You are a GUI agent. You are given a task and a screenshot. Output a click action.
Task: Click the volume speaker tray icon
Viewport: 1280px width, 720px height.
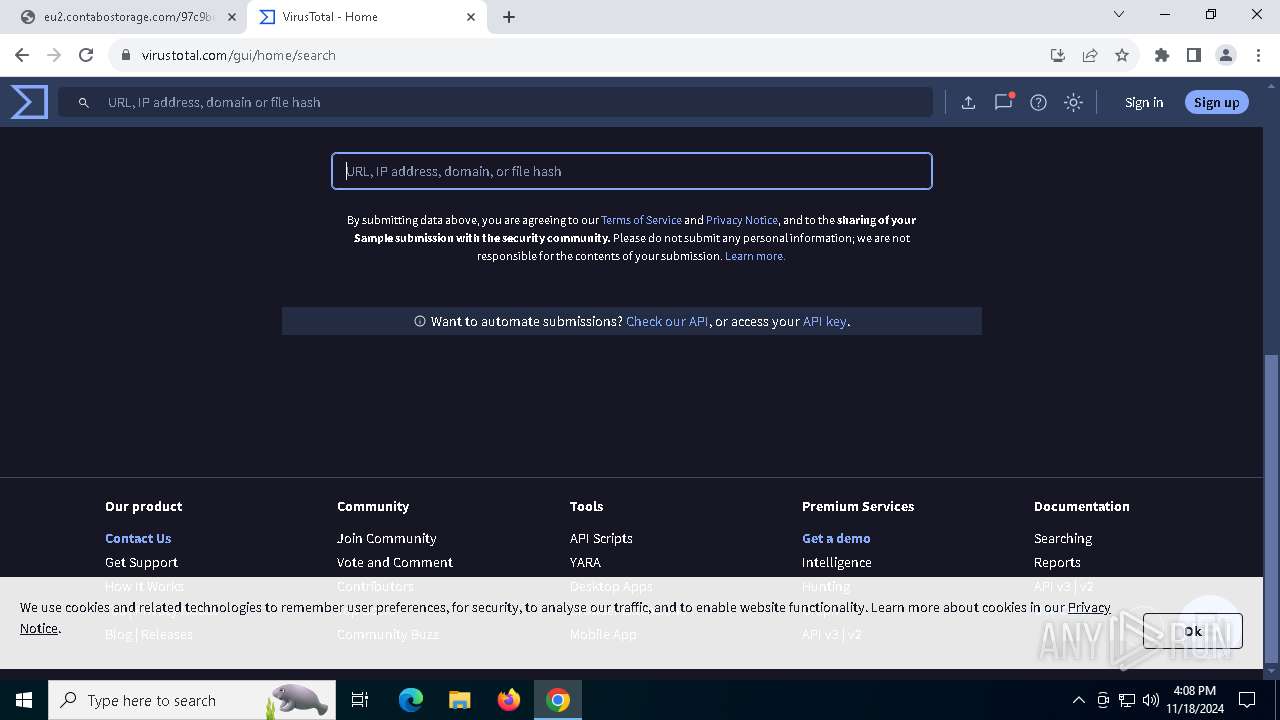point(1150,700)
